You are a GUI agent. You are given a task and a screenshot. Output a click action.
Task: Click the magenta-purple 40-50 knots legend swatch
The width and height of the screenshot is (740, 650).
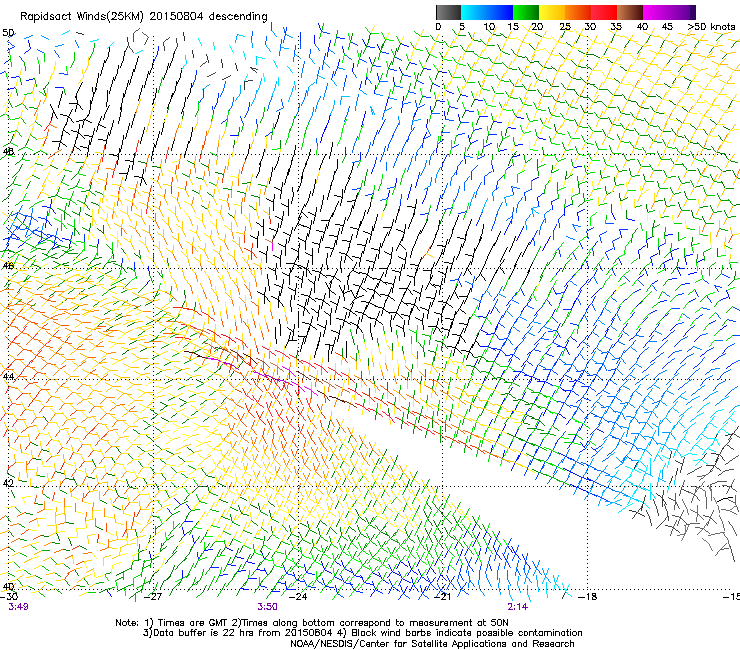click(669, 12)
